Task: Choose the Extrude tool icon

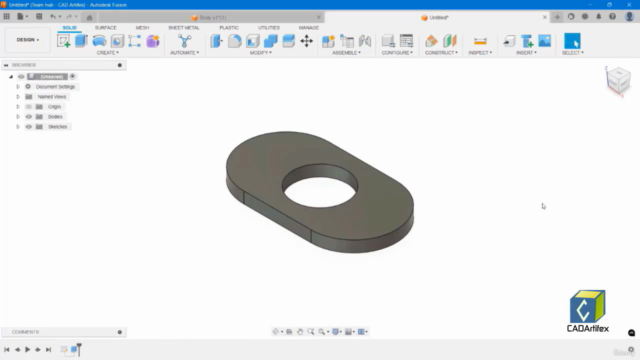Action: pos(81,41)
